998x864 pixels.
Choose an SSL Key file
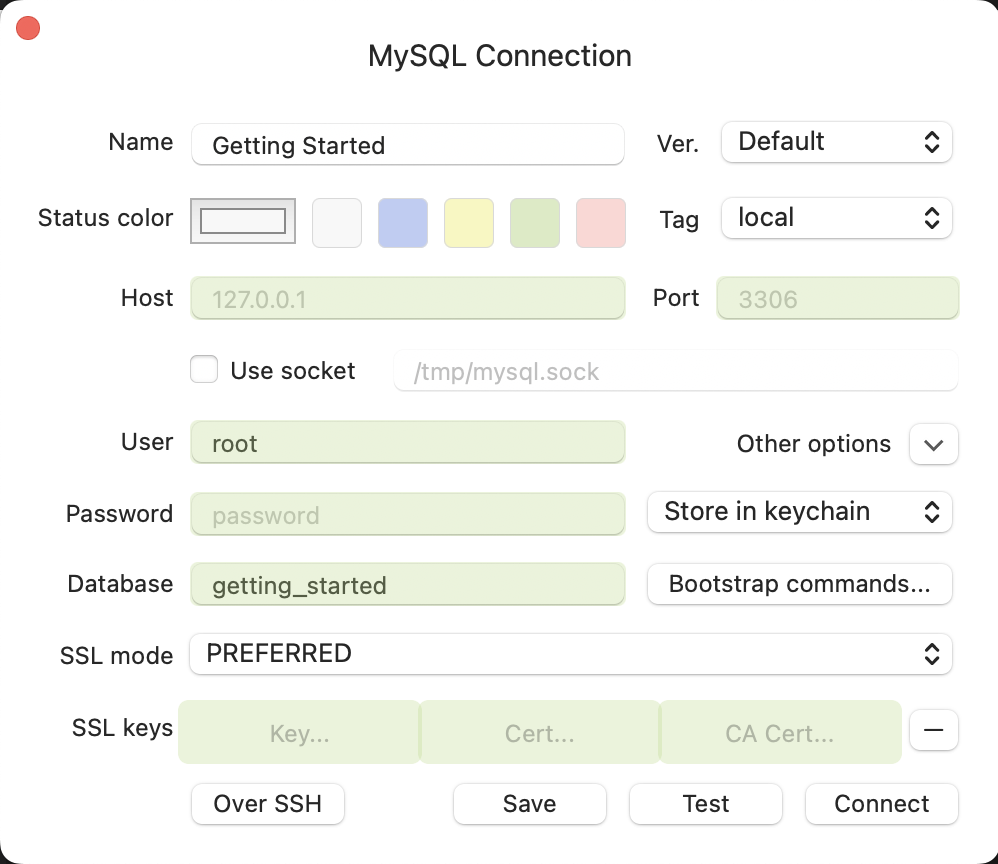tap(298, 732)
